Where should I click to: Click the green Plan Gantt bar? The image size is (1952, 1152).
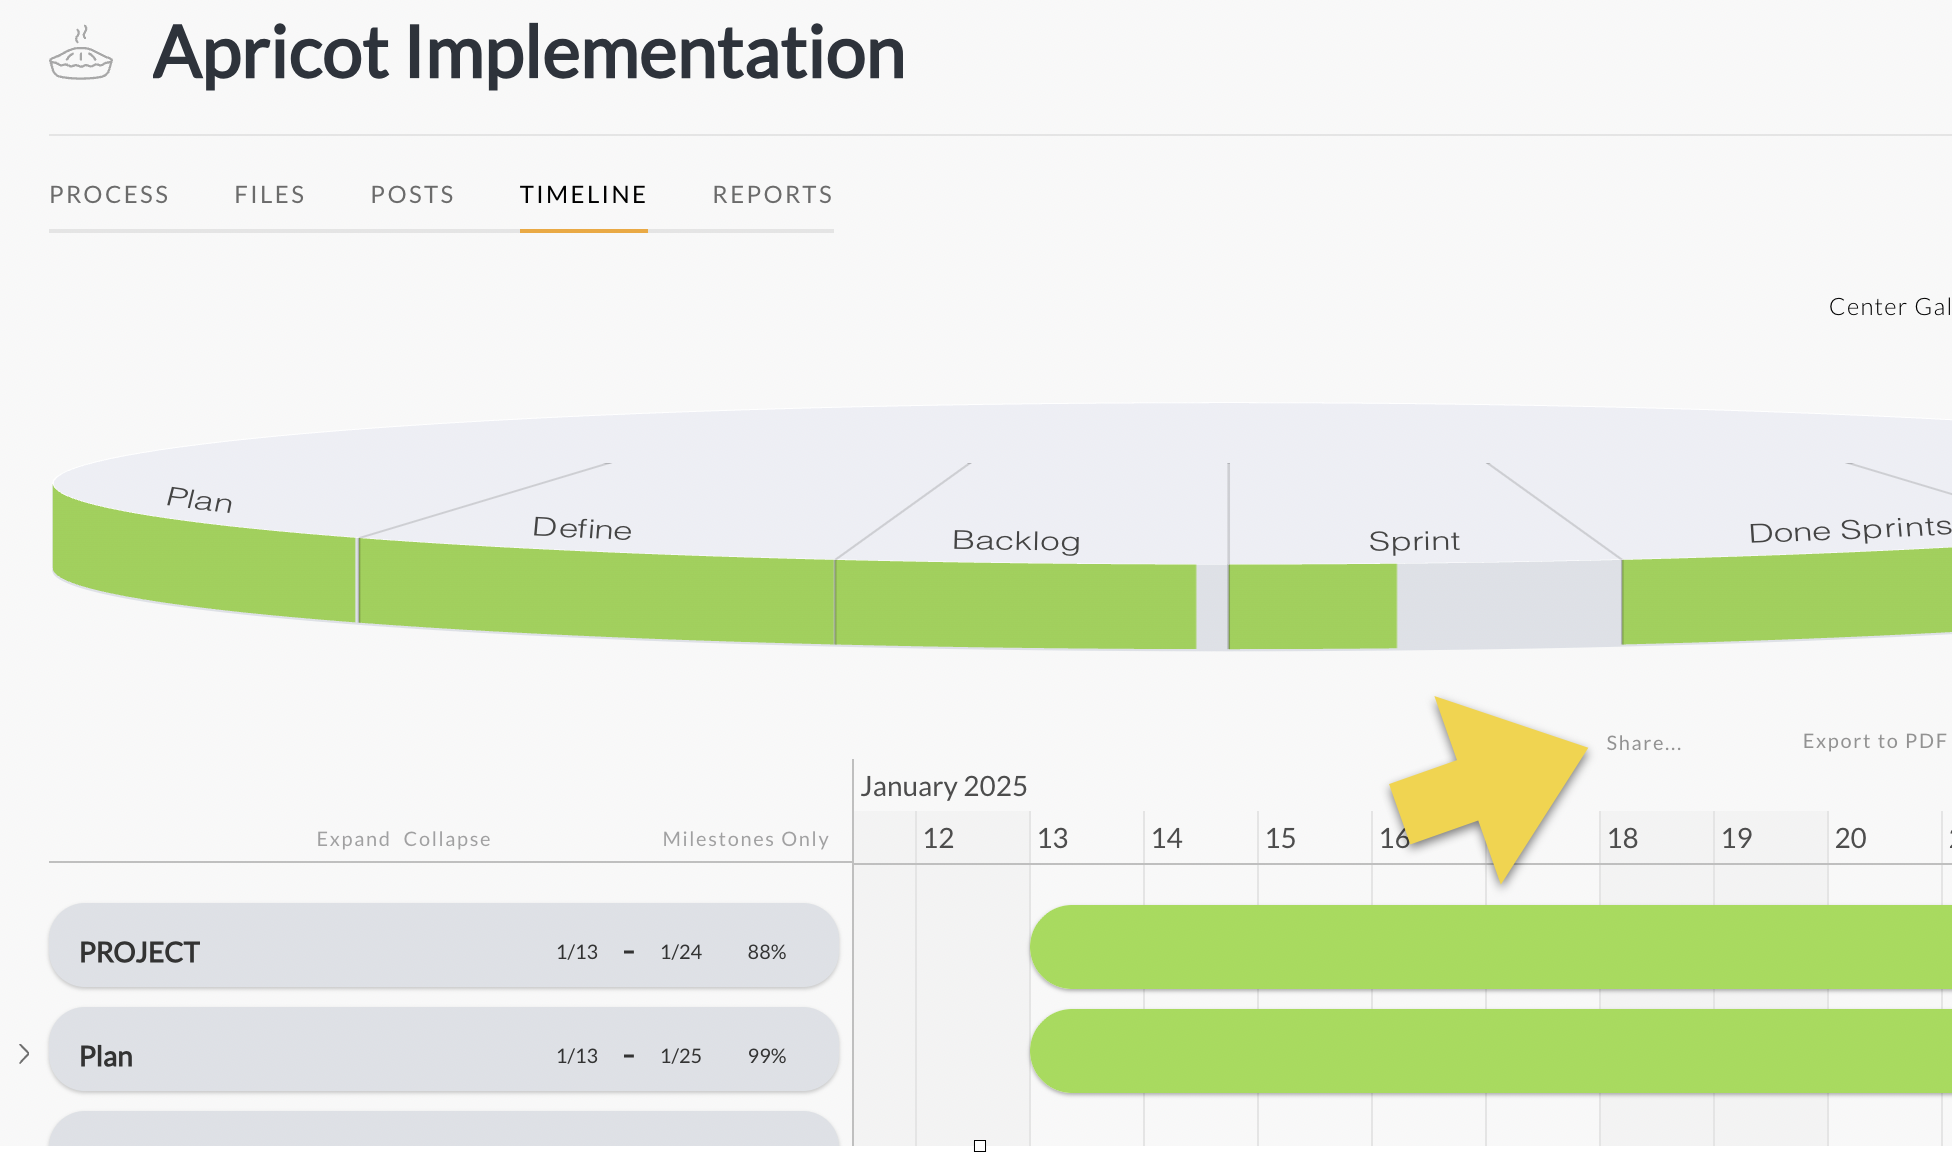(x=1490, y=1052)
